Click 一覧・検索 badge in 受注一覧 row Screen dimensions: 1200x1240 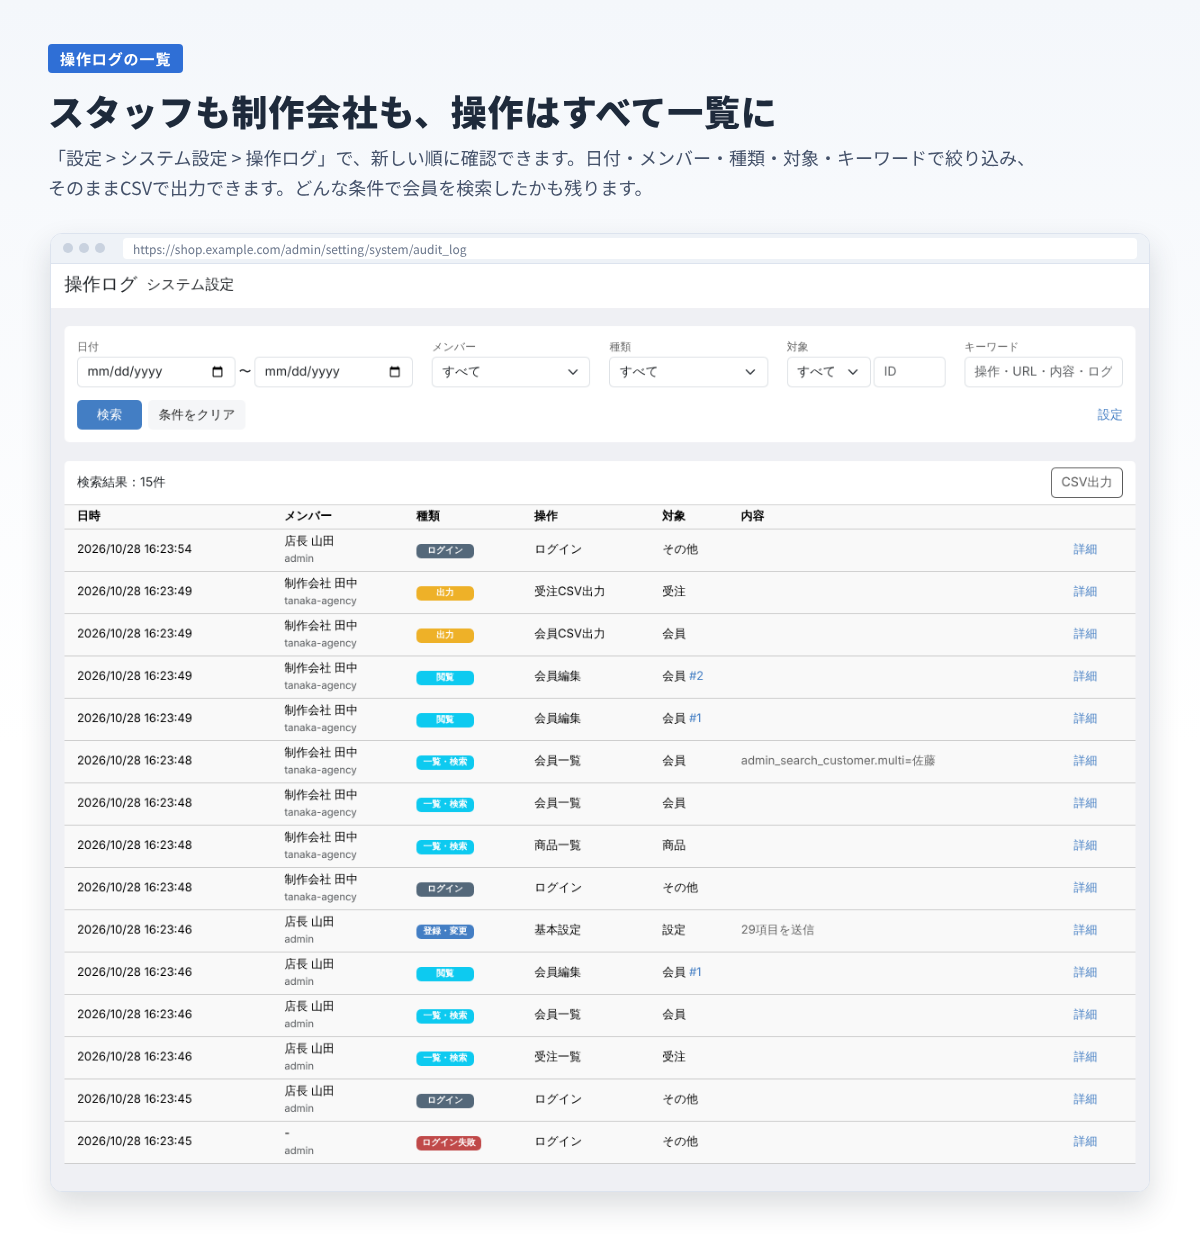[x=445, y=1058]
